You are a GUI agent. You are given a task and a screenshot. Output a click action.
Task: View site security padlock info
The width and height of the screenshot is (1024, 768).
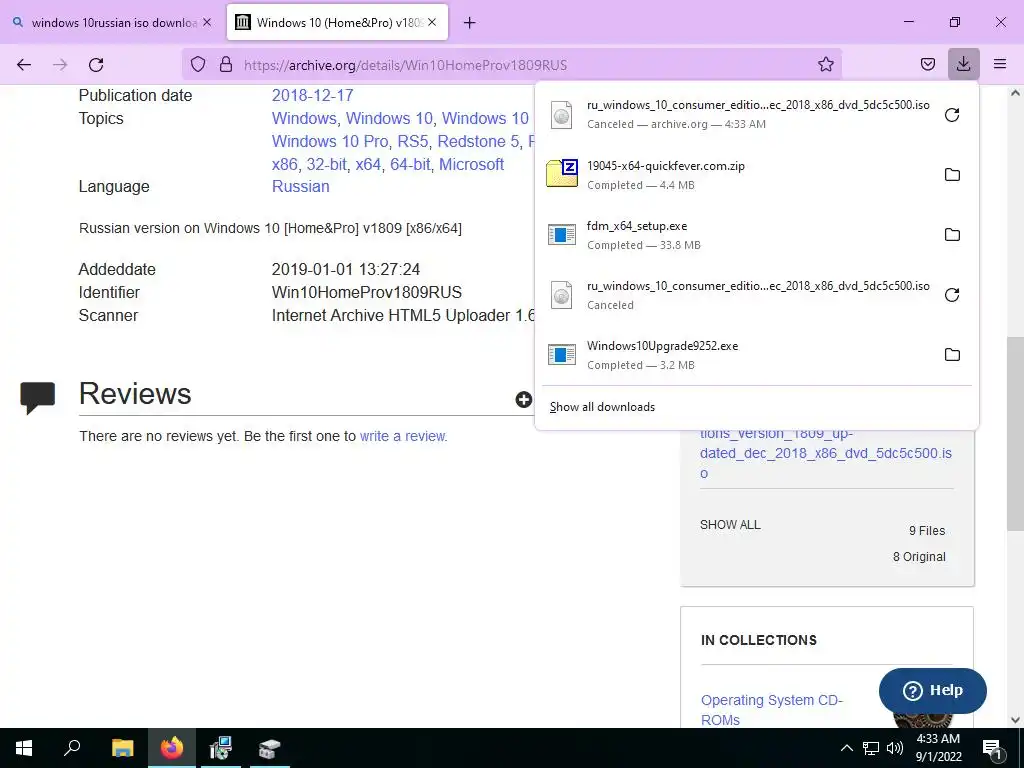pyautogui.click(x=226, y=65)
